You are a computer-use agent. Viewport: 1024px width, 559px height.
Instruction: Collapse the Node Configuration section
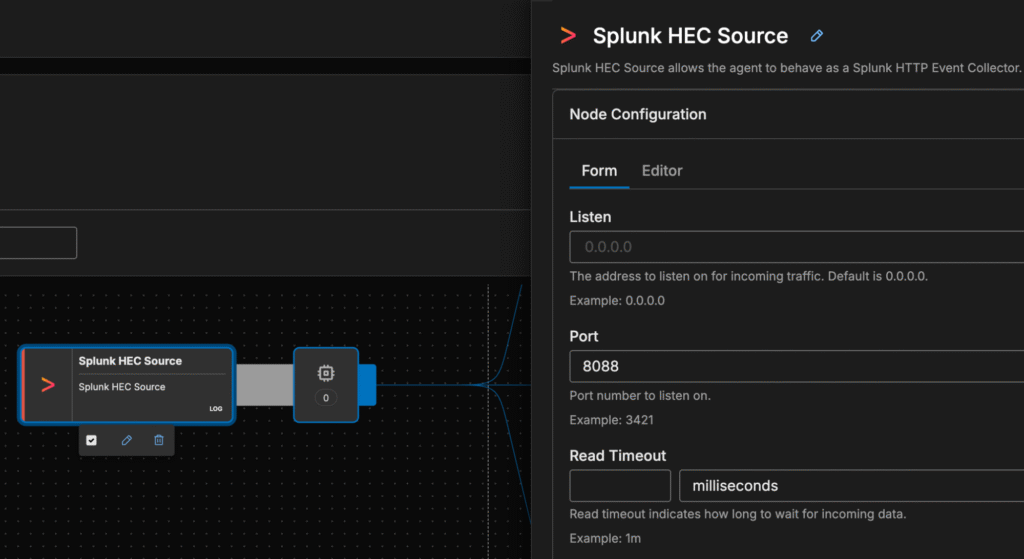click(638, 114)
